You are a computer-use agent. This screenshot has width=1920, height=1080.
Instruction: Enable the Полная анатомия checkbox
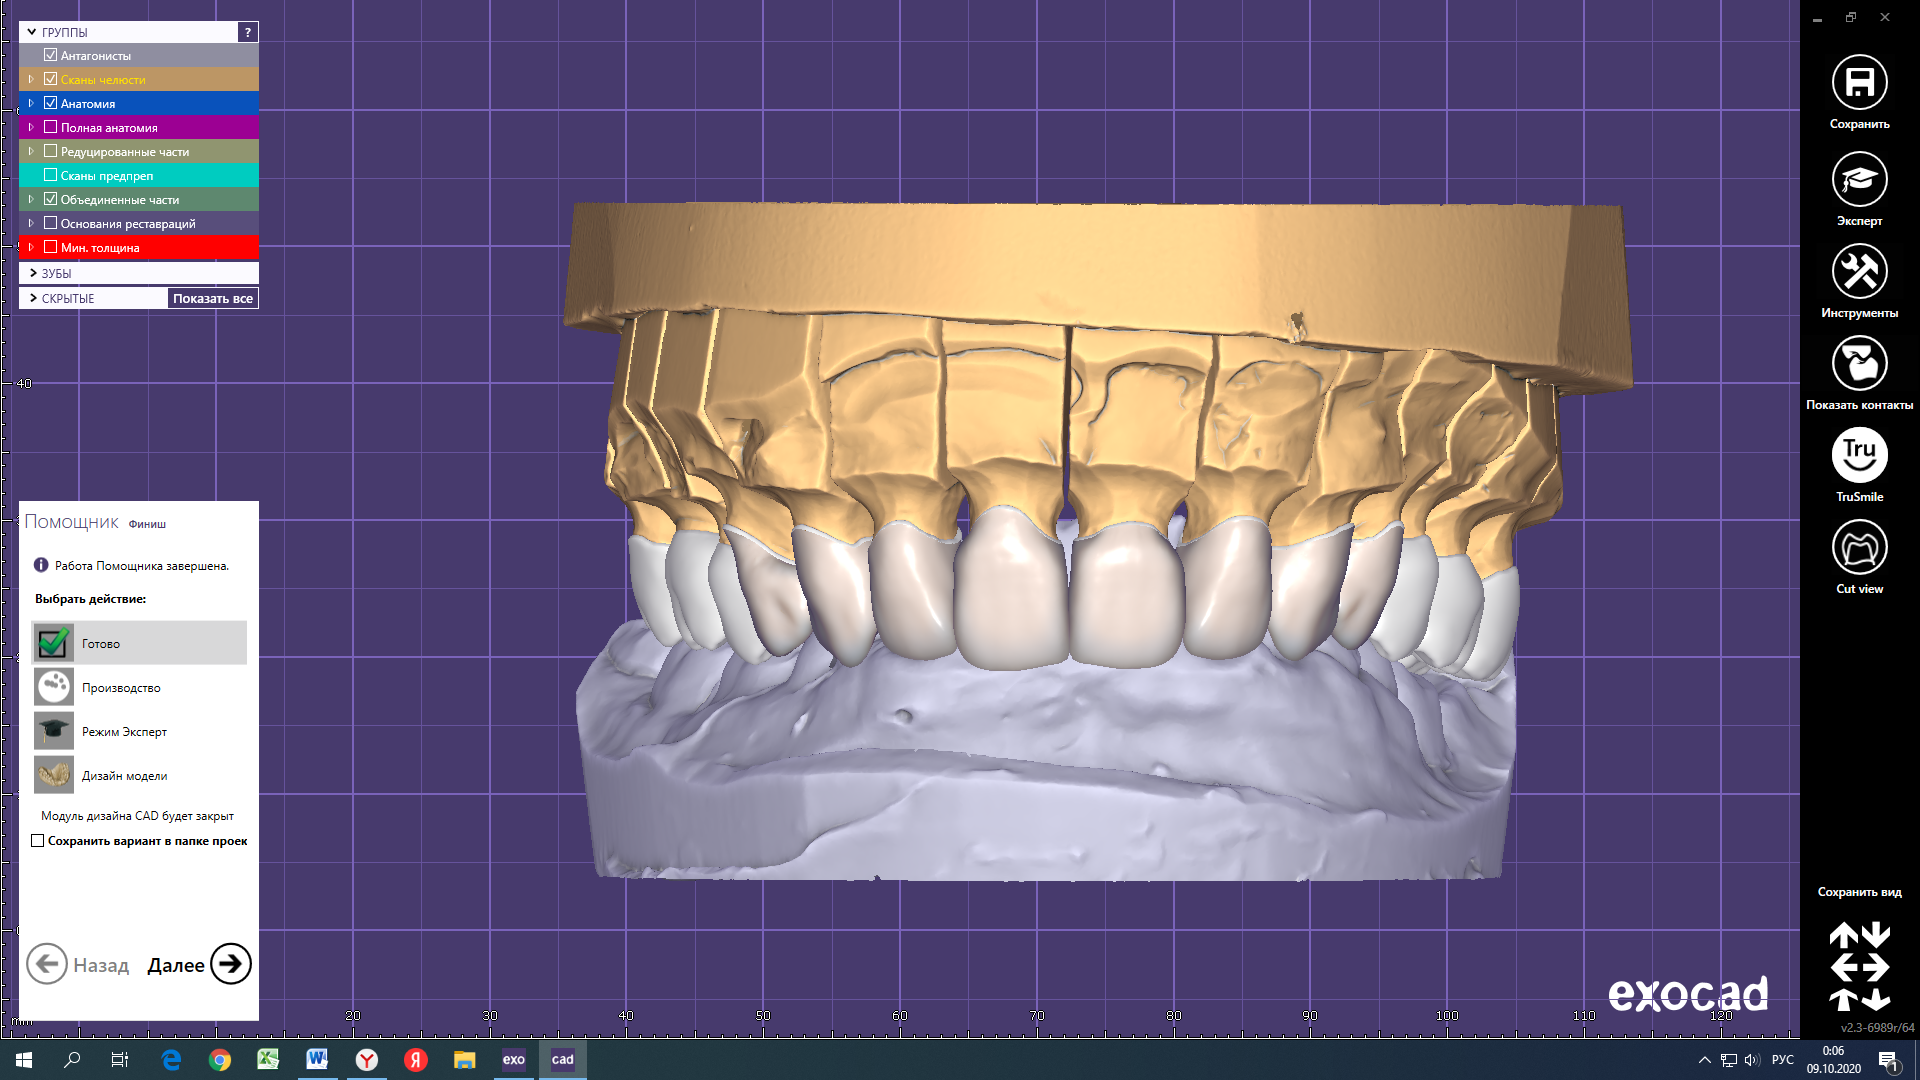51,127
